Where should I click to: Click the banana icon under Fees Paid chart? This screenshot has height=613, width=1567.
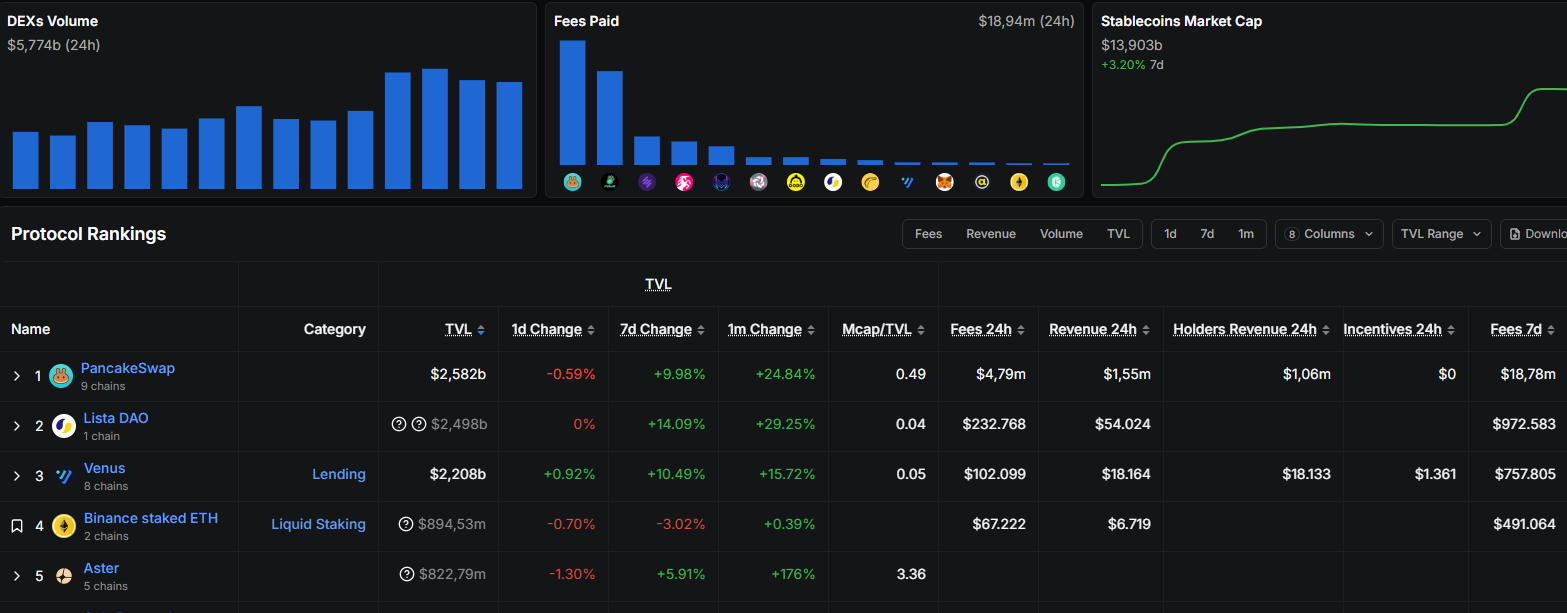pyautogui.click(x=870, y=182)
